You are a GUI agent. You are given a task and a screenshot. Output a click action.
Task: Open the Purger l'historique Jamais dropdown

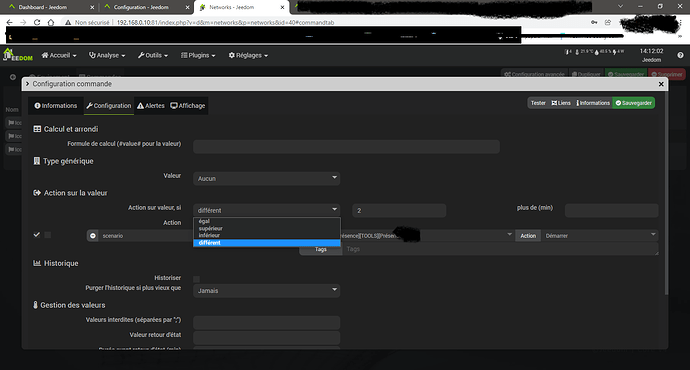266,290
